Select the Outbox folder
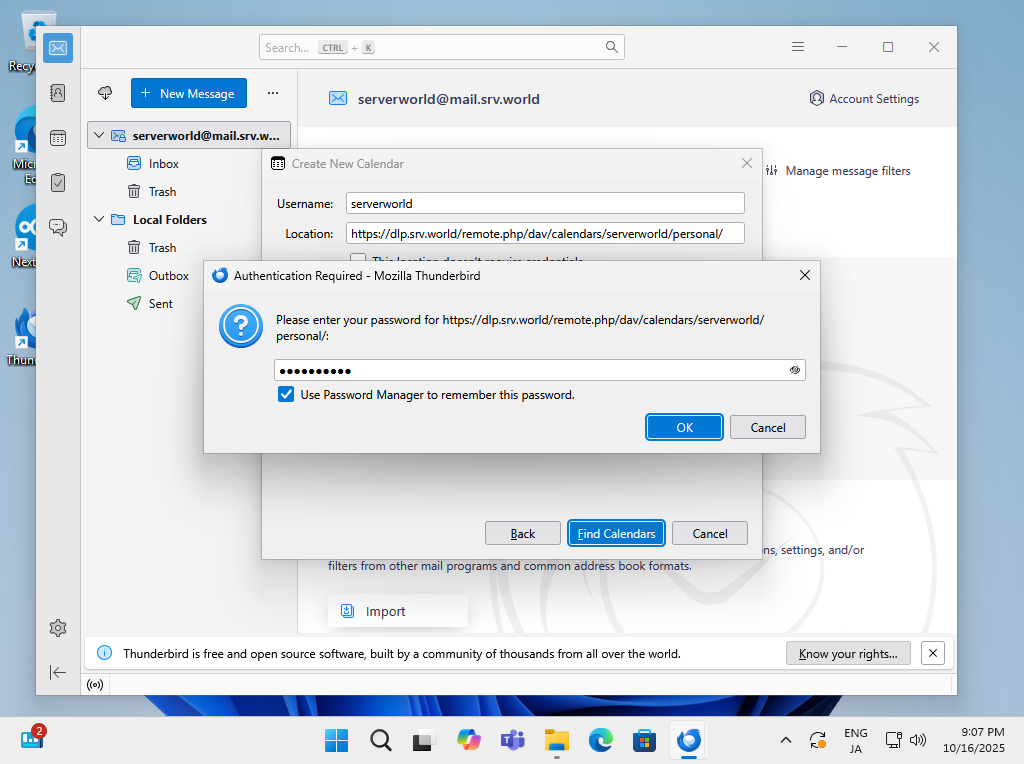 click(168, 275)
